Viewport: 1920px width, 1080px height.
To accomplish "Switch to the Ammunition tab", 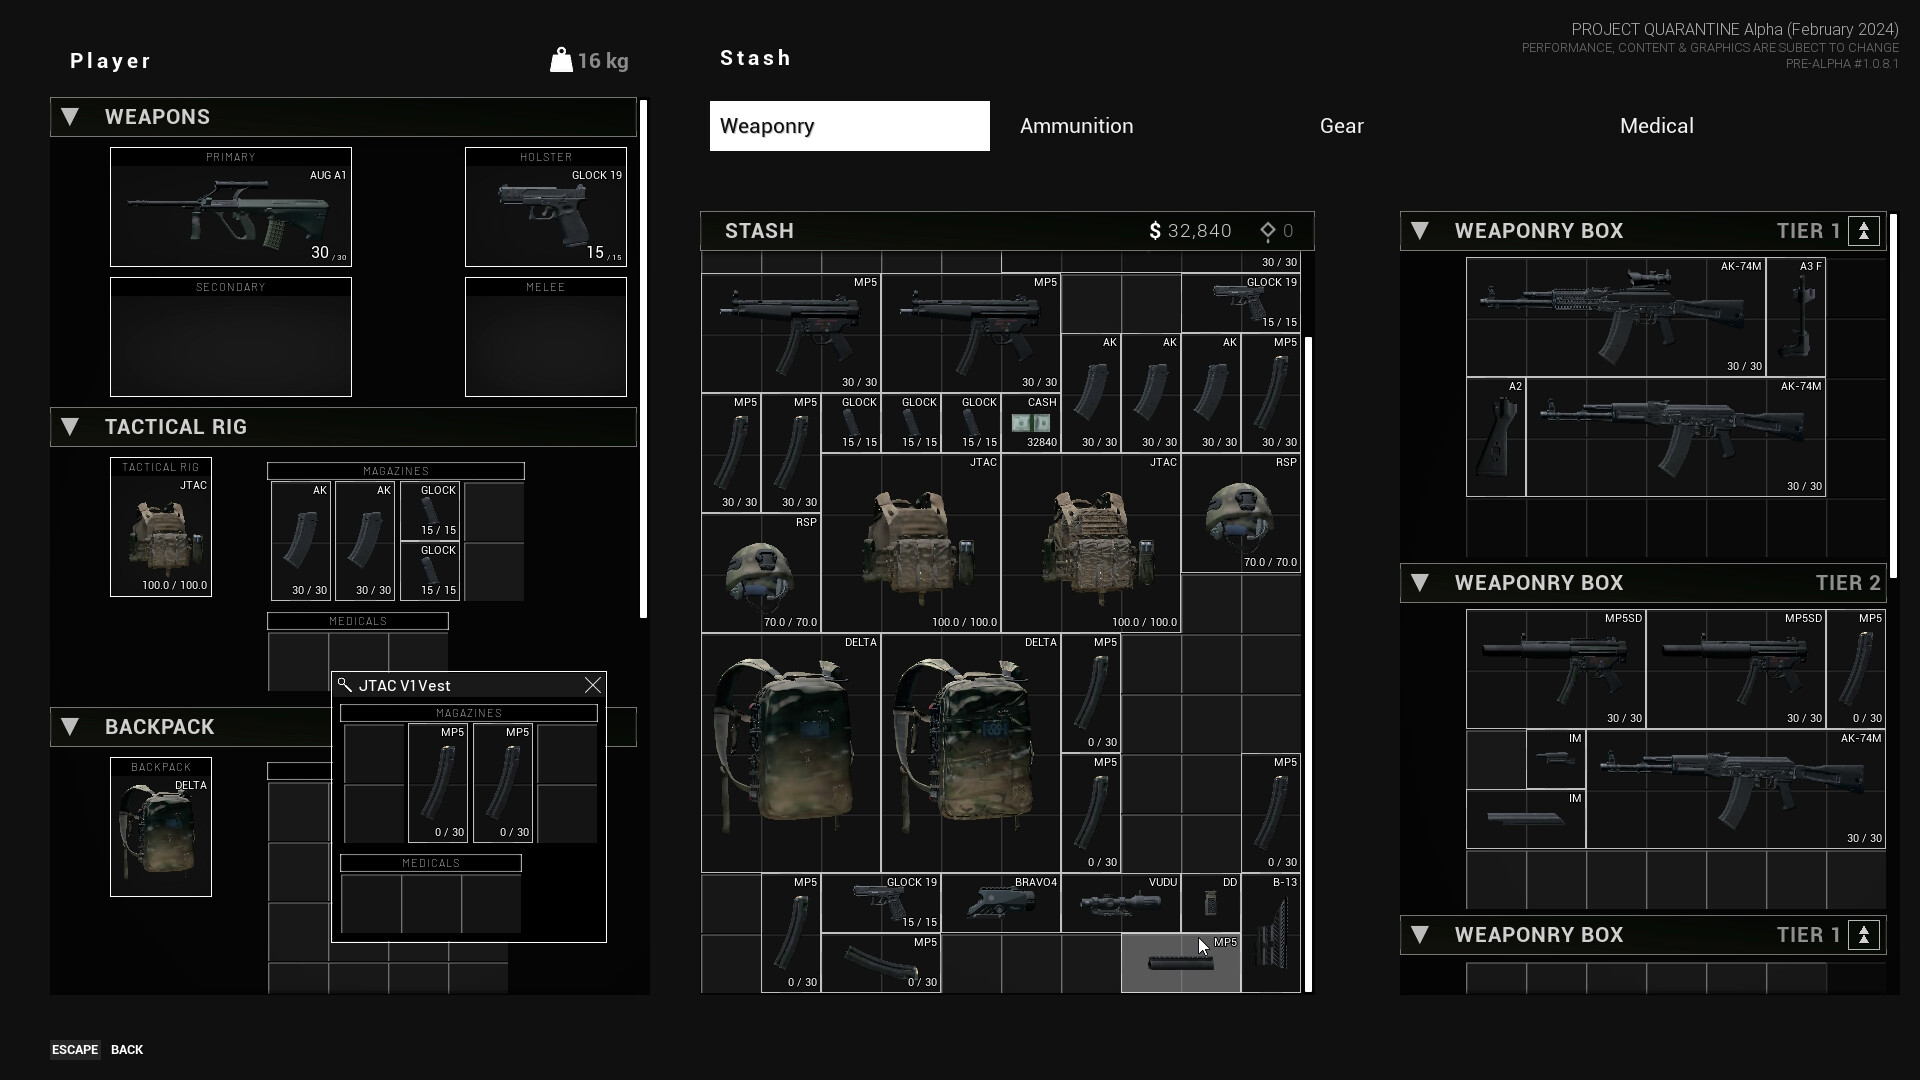I will pyautogui.click(x=1076, y=126).
